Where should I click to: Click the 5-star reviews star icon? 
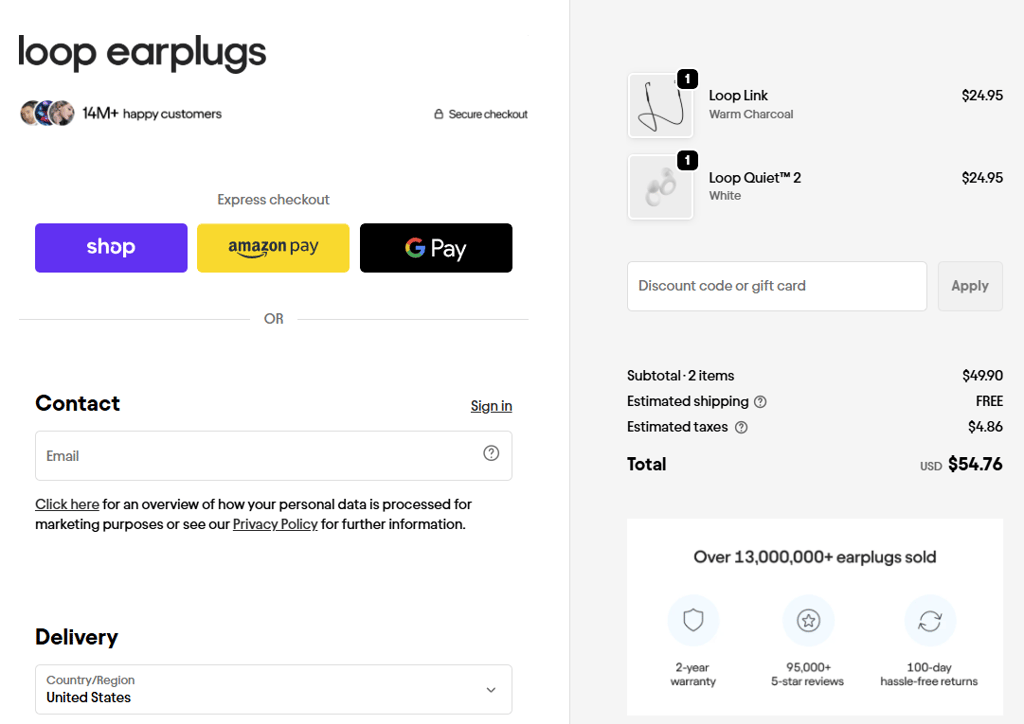point(808,620)
